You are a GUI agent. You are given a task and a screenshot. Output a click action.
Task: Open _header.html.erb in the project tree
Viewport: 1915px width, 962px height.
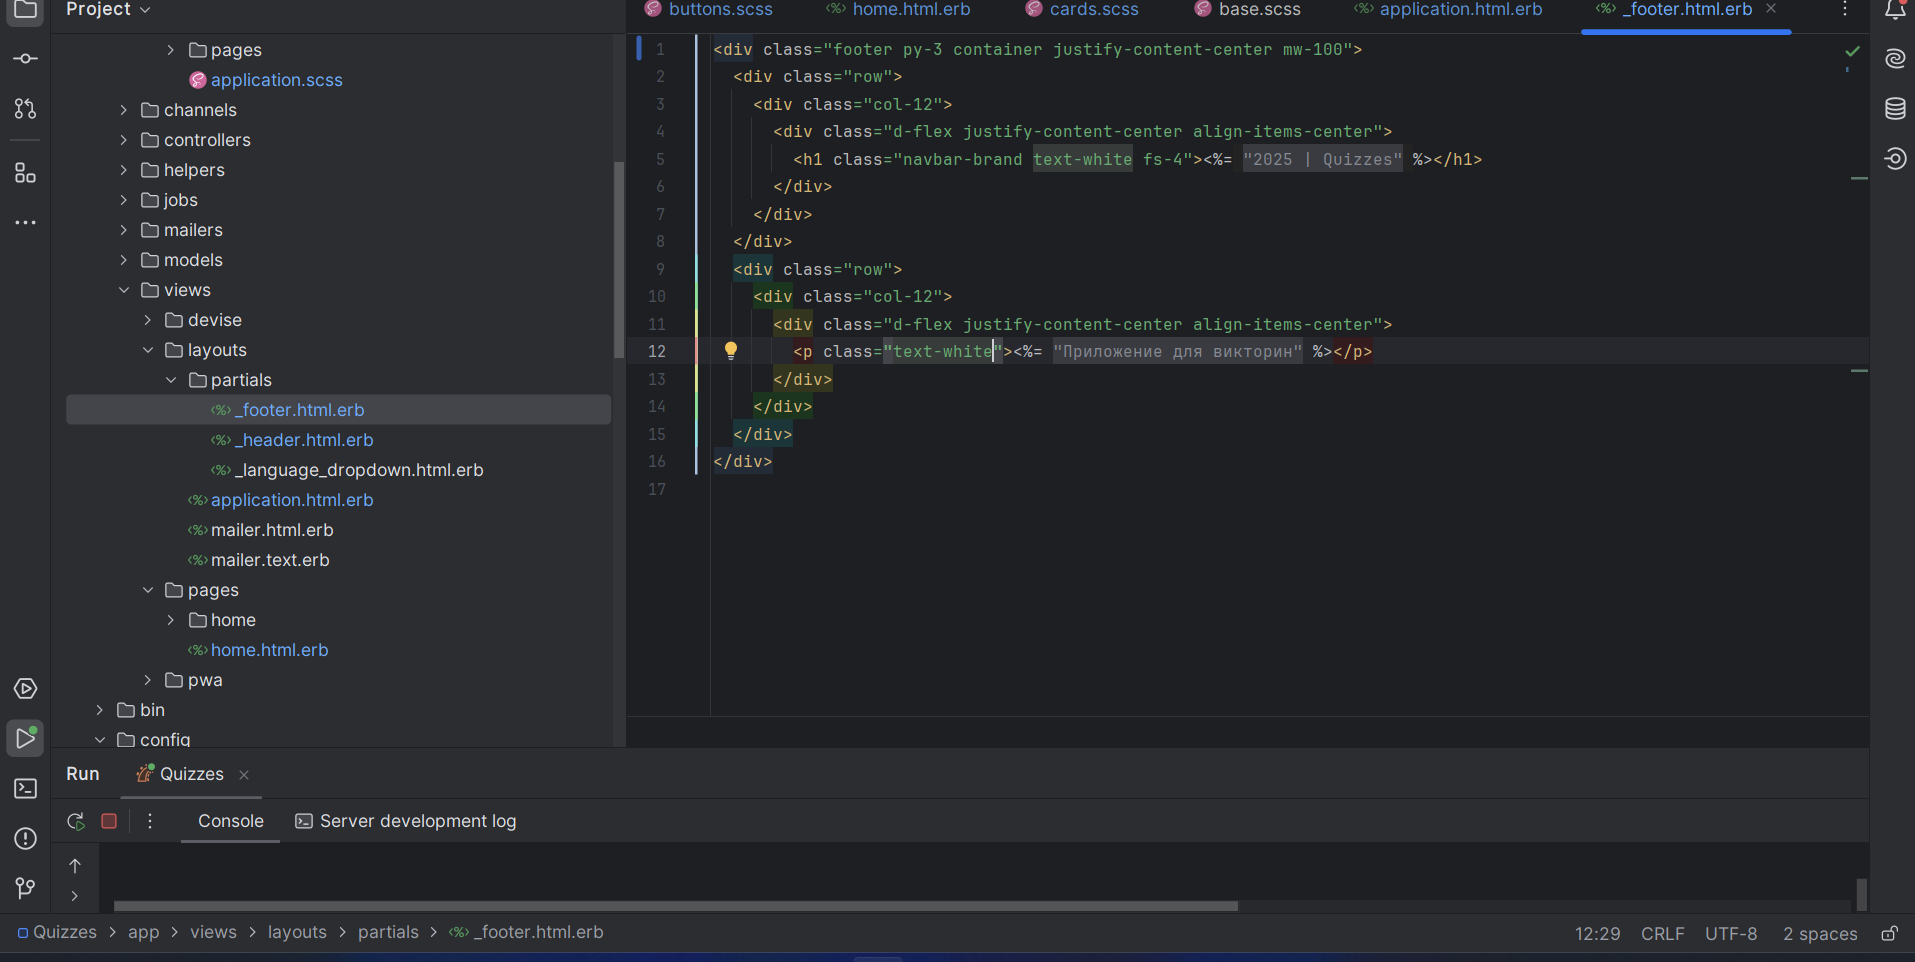point(304,440)
